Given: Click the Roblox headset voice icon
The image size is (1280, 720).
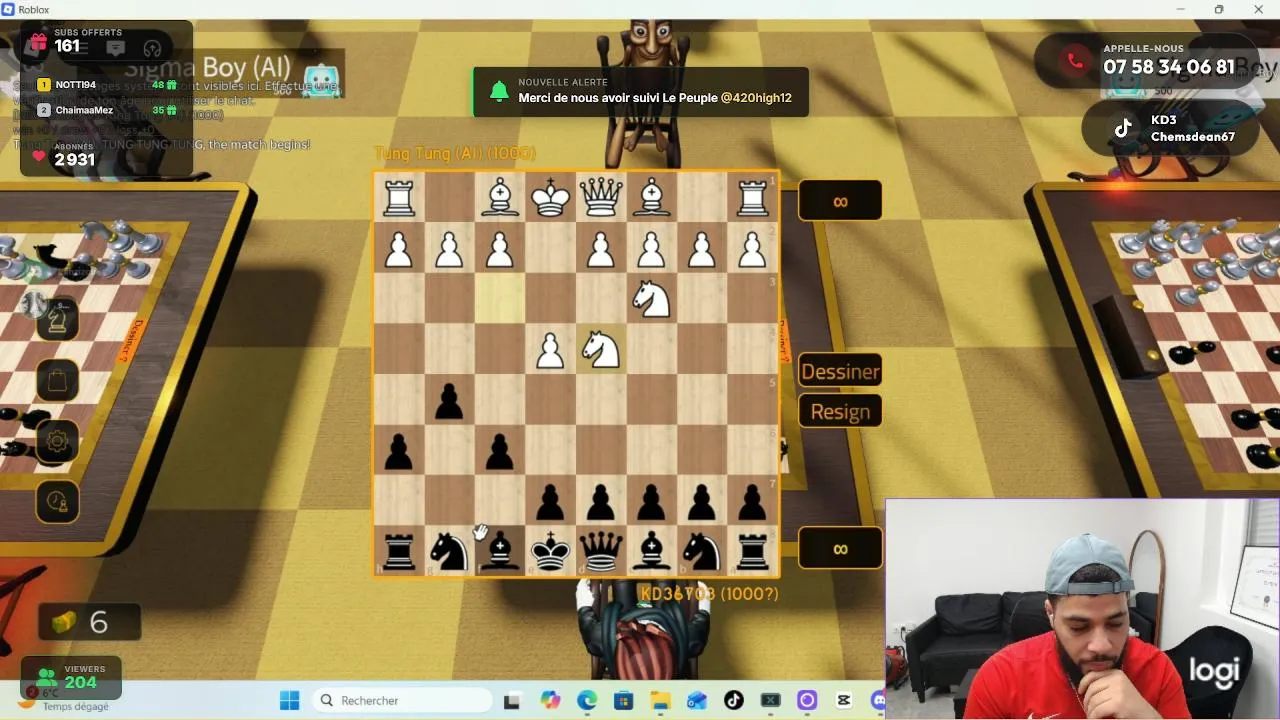Looking at the screenshot, I should (x=152, y=47).
